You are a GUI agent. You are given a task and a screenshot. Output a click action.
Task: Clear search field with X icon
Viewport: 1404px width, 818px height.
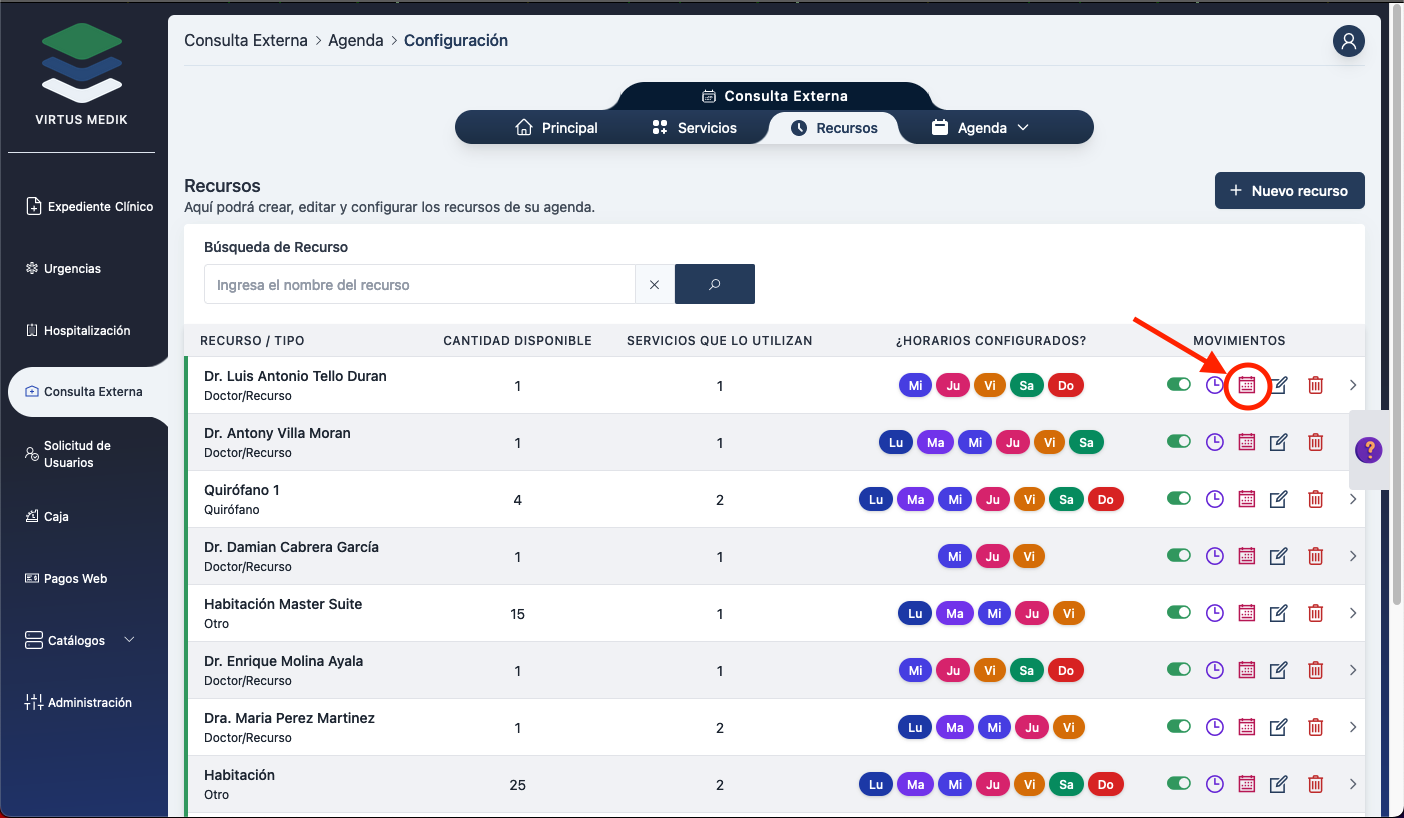click(655, 285)
